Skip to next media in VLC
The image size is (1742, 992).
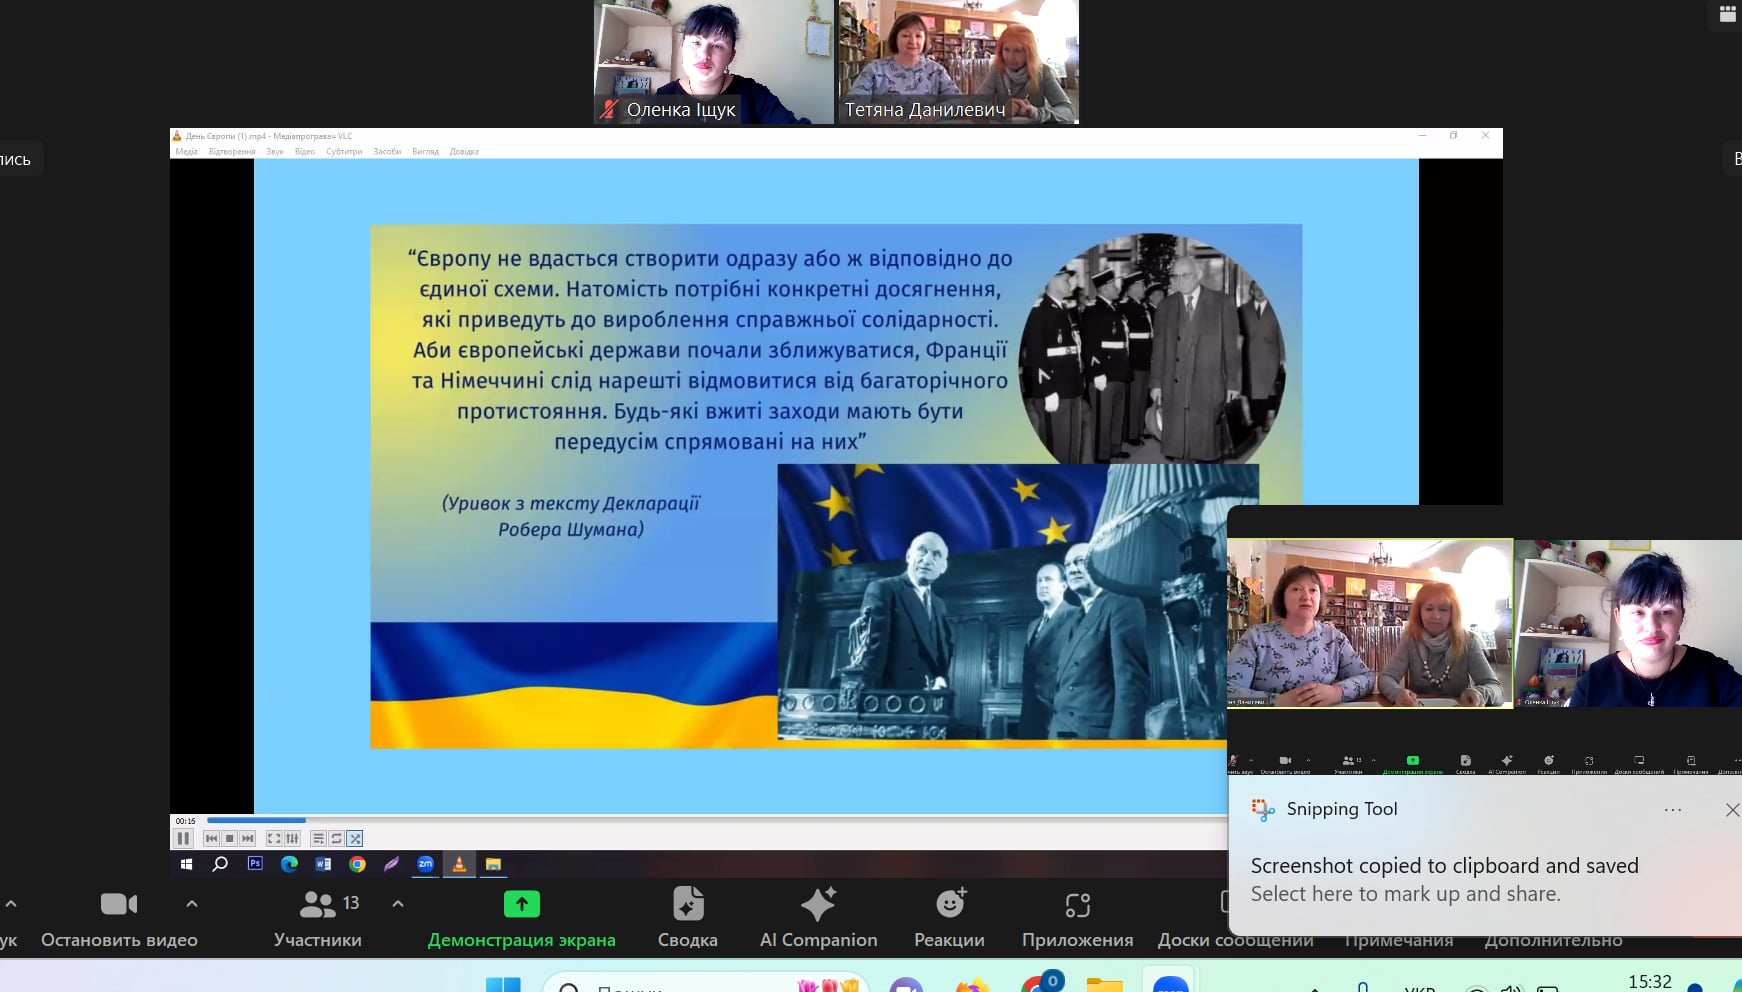(248, 839)
